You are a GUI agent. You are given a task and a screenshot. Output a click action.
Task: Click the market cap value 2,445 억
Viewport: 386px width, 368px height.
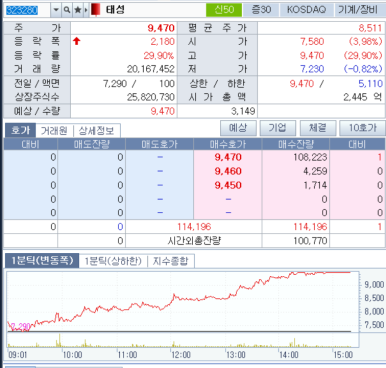pyautogui.click(x=363, y=97)
